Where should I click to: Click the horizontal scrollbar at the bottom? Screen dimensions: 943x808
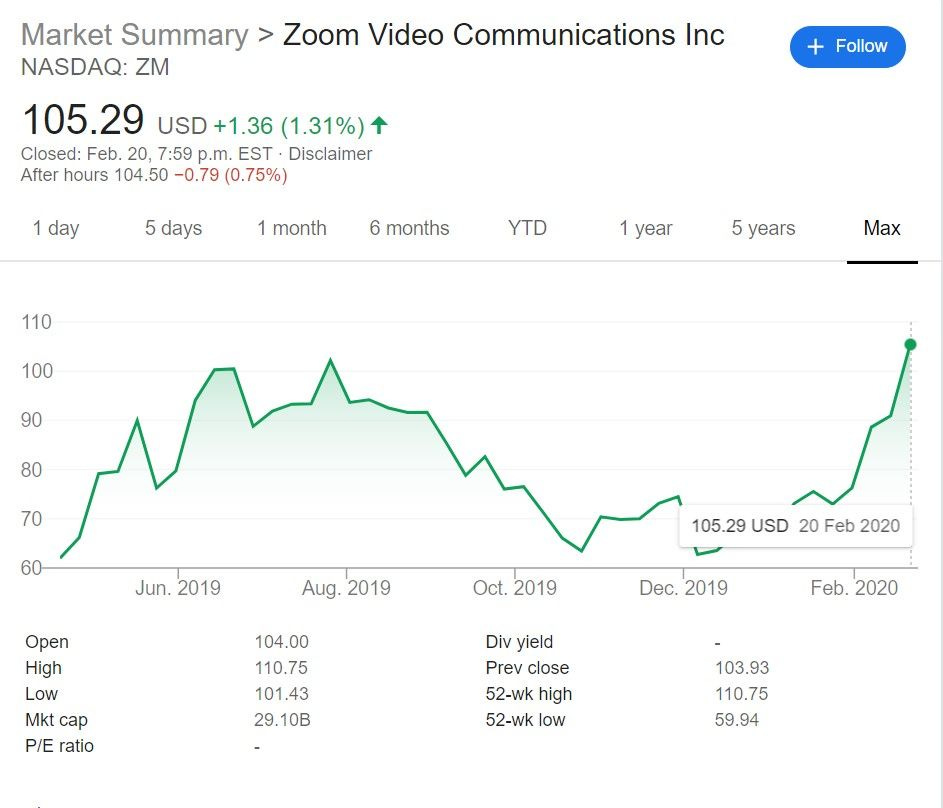[400, 803]
